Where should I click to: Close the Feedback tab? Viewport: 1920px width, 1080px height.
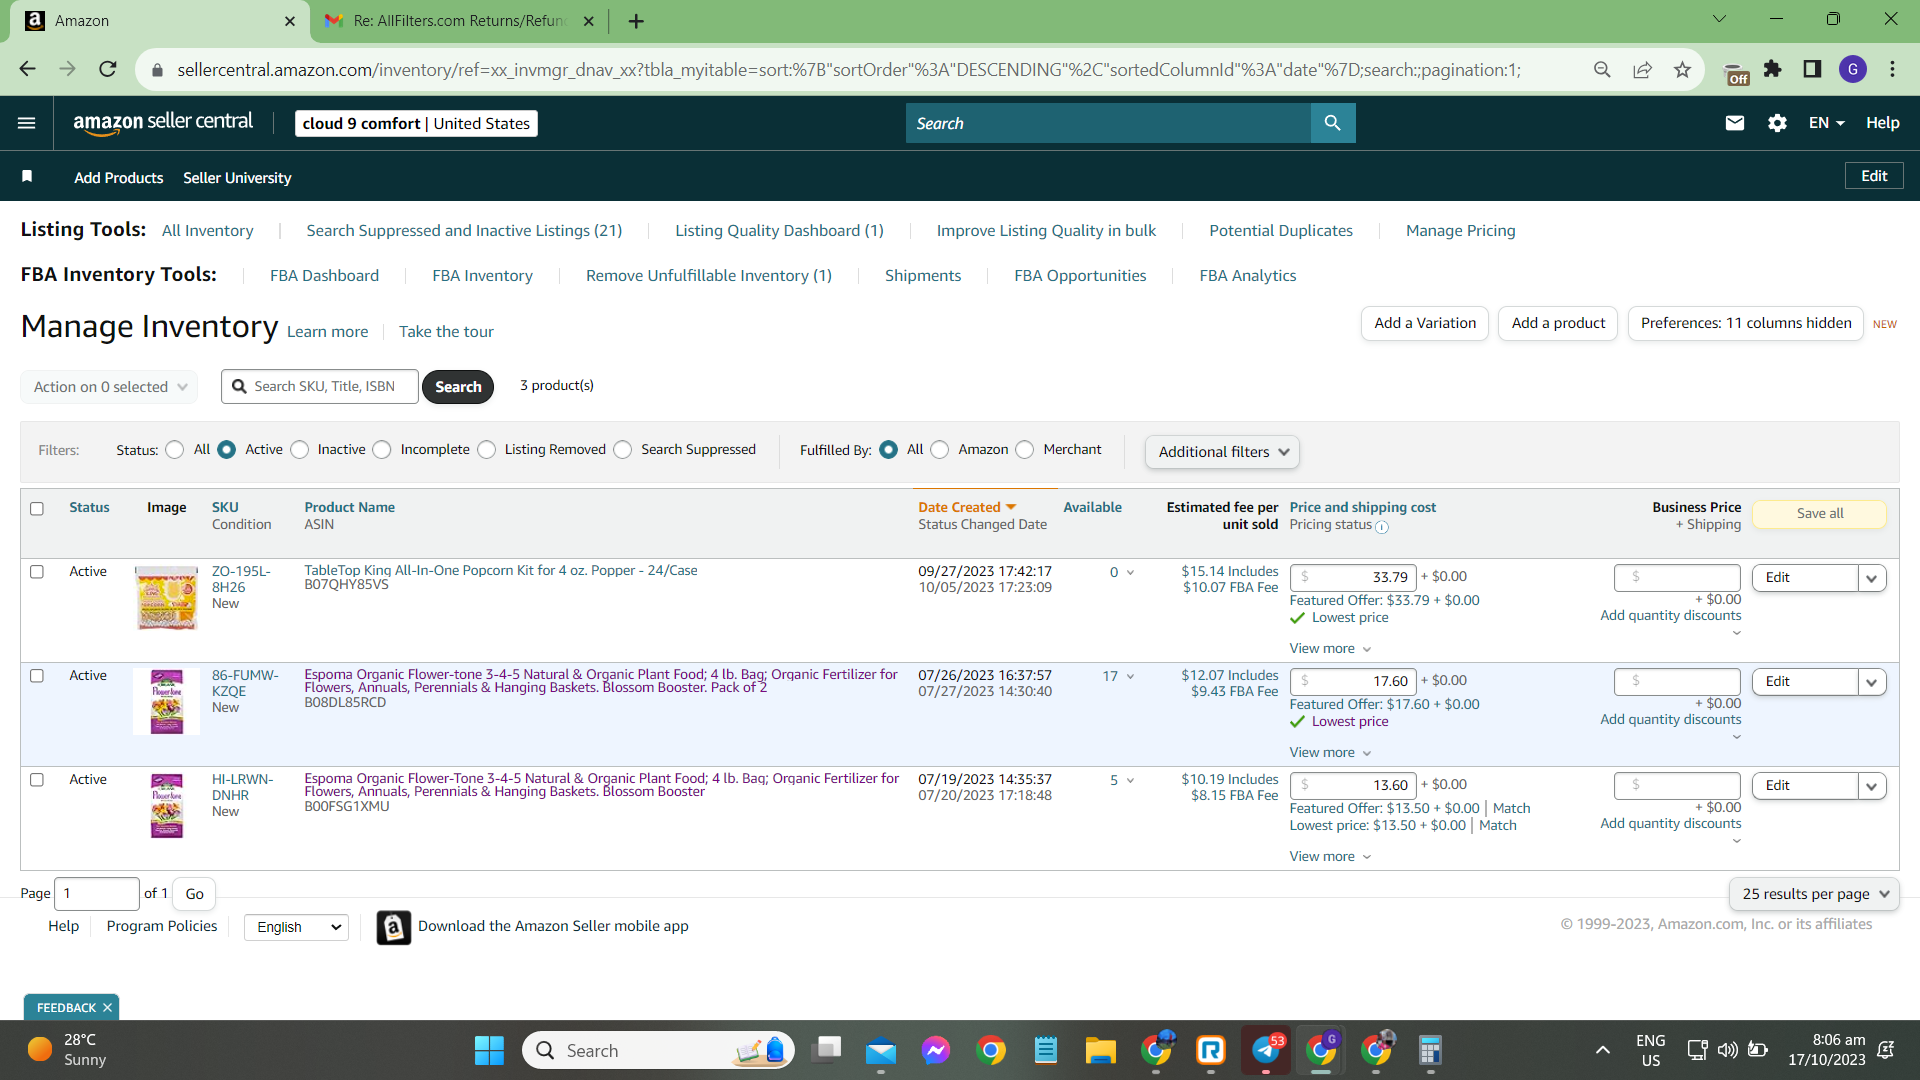coord(107,1008)
